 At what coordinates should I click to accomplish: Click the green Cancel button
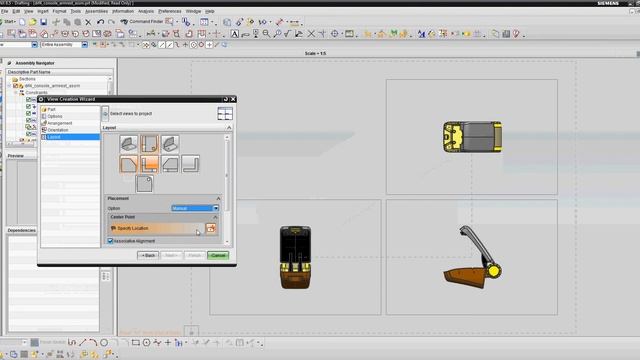[x=218, y=256]
